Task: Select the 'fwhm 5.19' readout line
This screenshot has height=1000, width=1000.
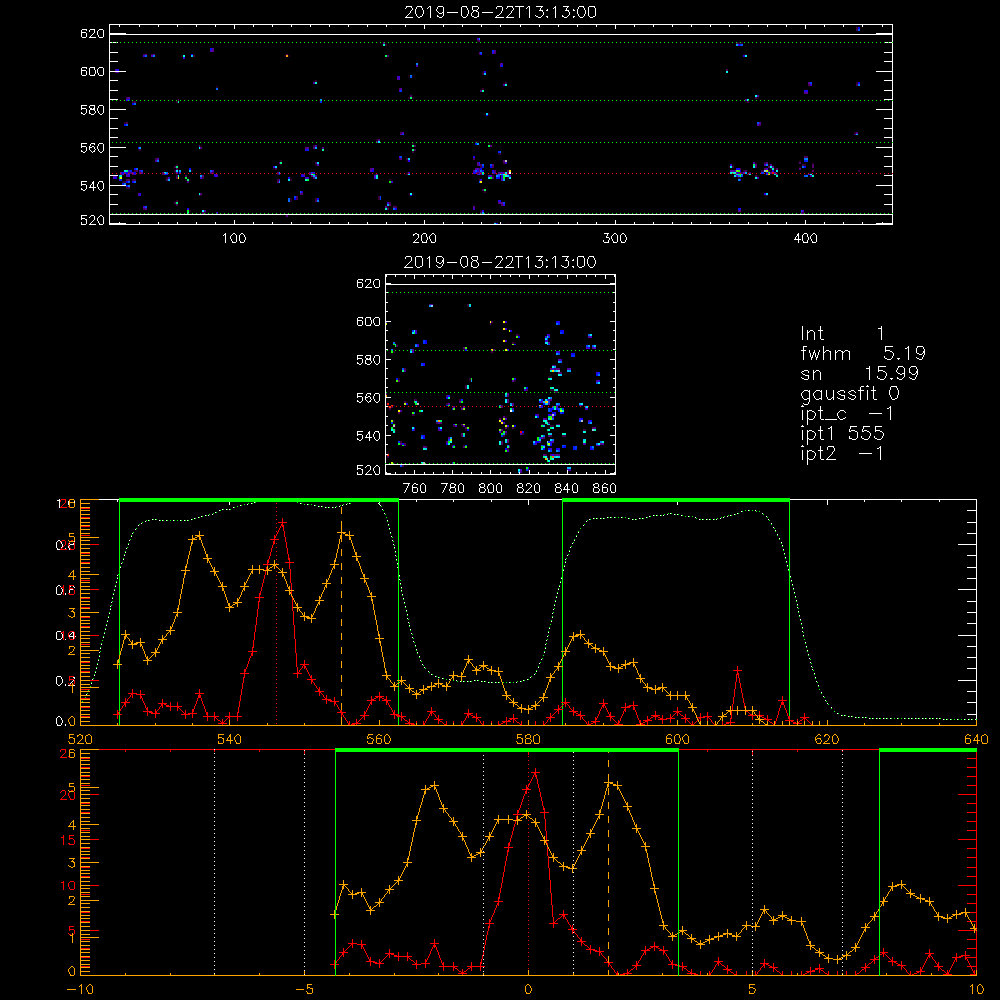Action: [863, 353]
